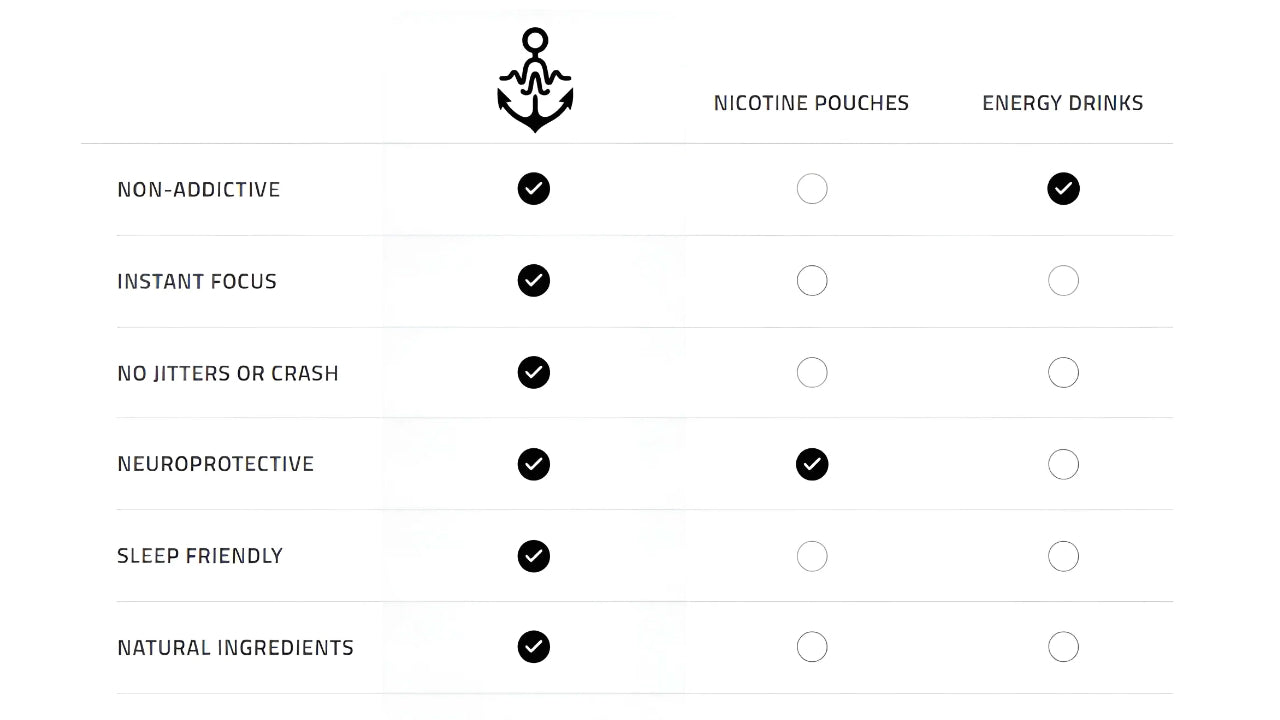
Task: Click the Non-Addictive row label
Action: click(199, 190)
